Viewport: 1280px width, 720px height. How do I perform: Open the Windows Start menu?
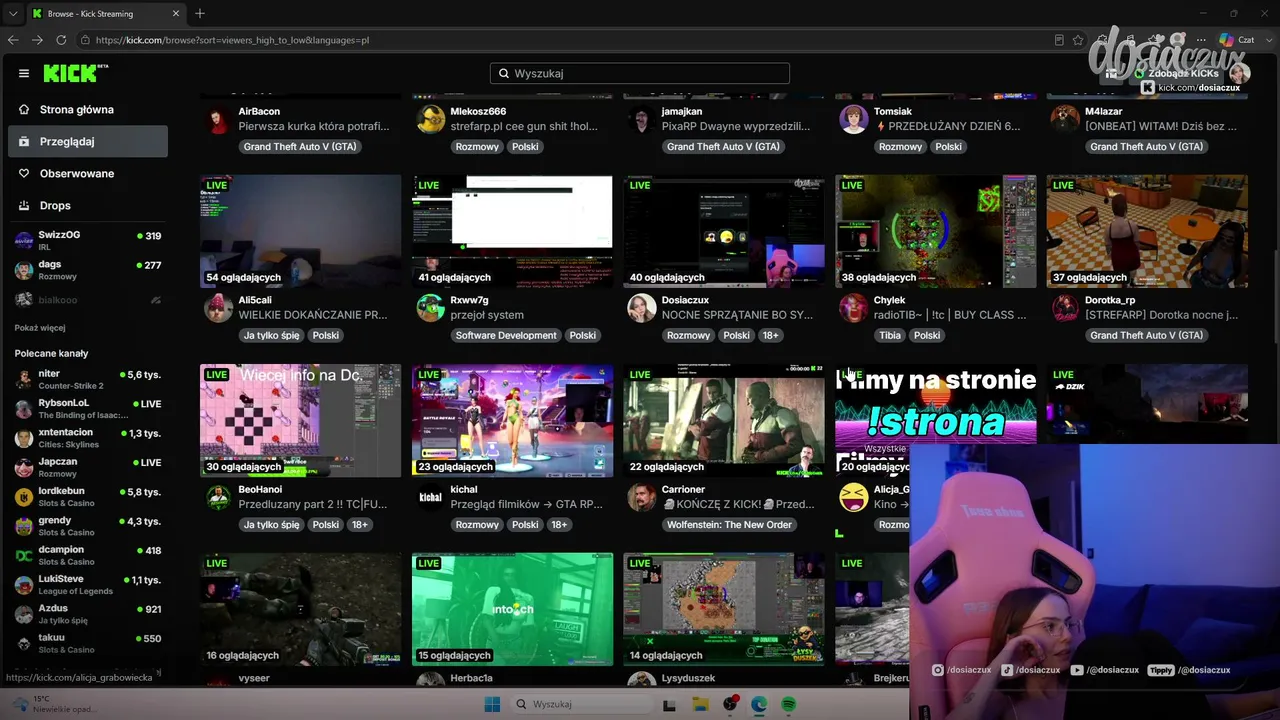click(x=492, y=704)
